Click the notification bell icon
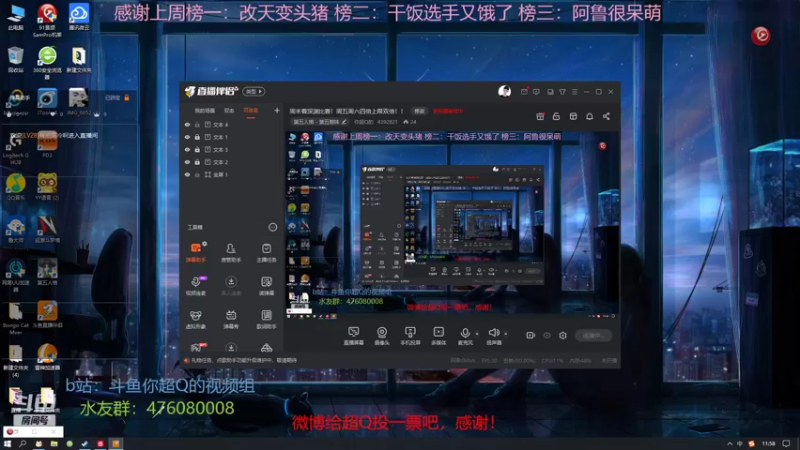The height and width of the screenshot is (450, 800). (x=589, y=116)
